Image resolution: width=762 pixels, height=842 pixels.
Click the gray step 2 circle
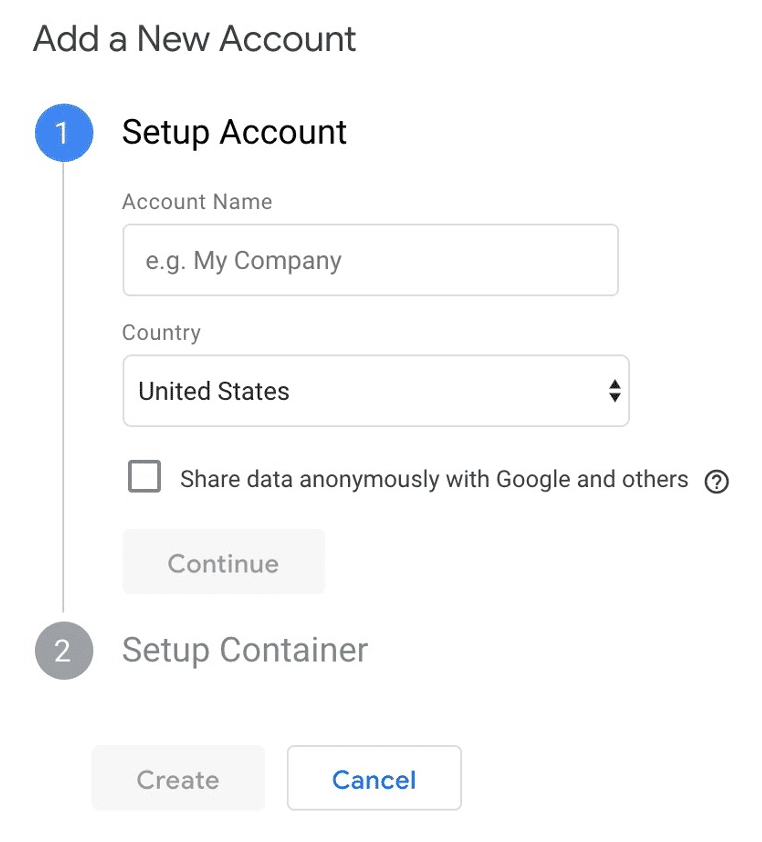pyautogui.click(x=64, y=651)
